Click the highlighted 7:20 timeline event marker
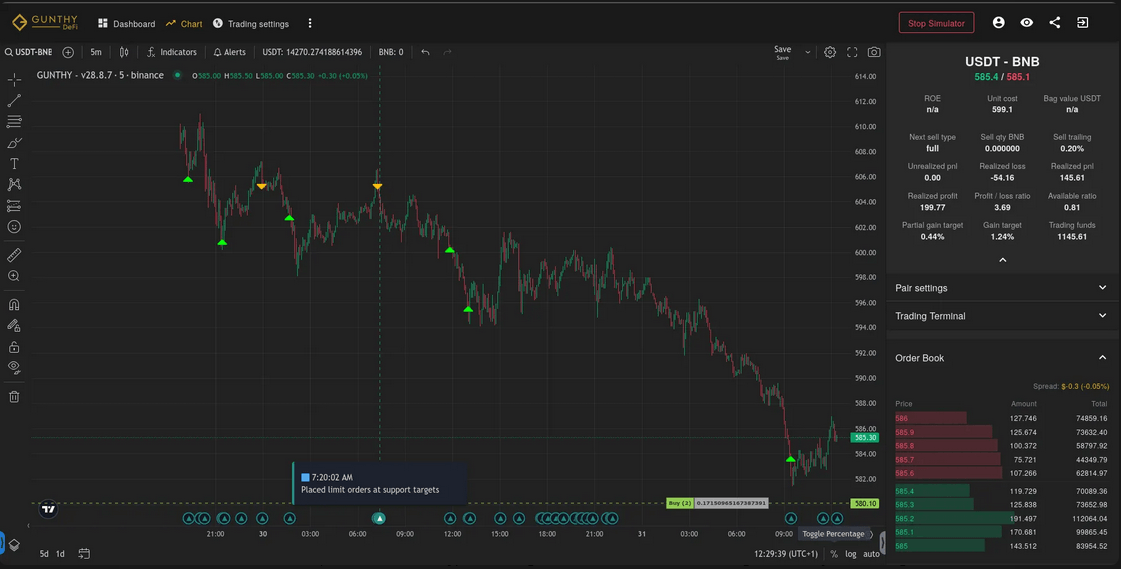Image resolution: width=1121 pixels, height=569 pixels. [379, 518]
